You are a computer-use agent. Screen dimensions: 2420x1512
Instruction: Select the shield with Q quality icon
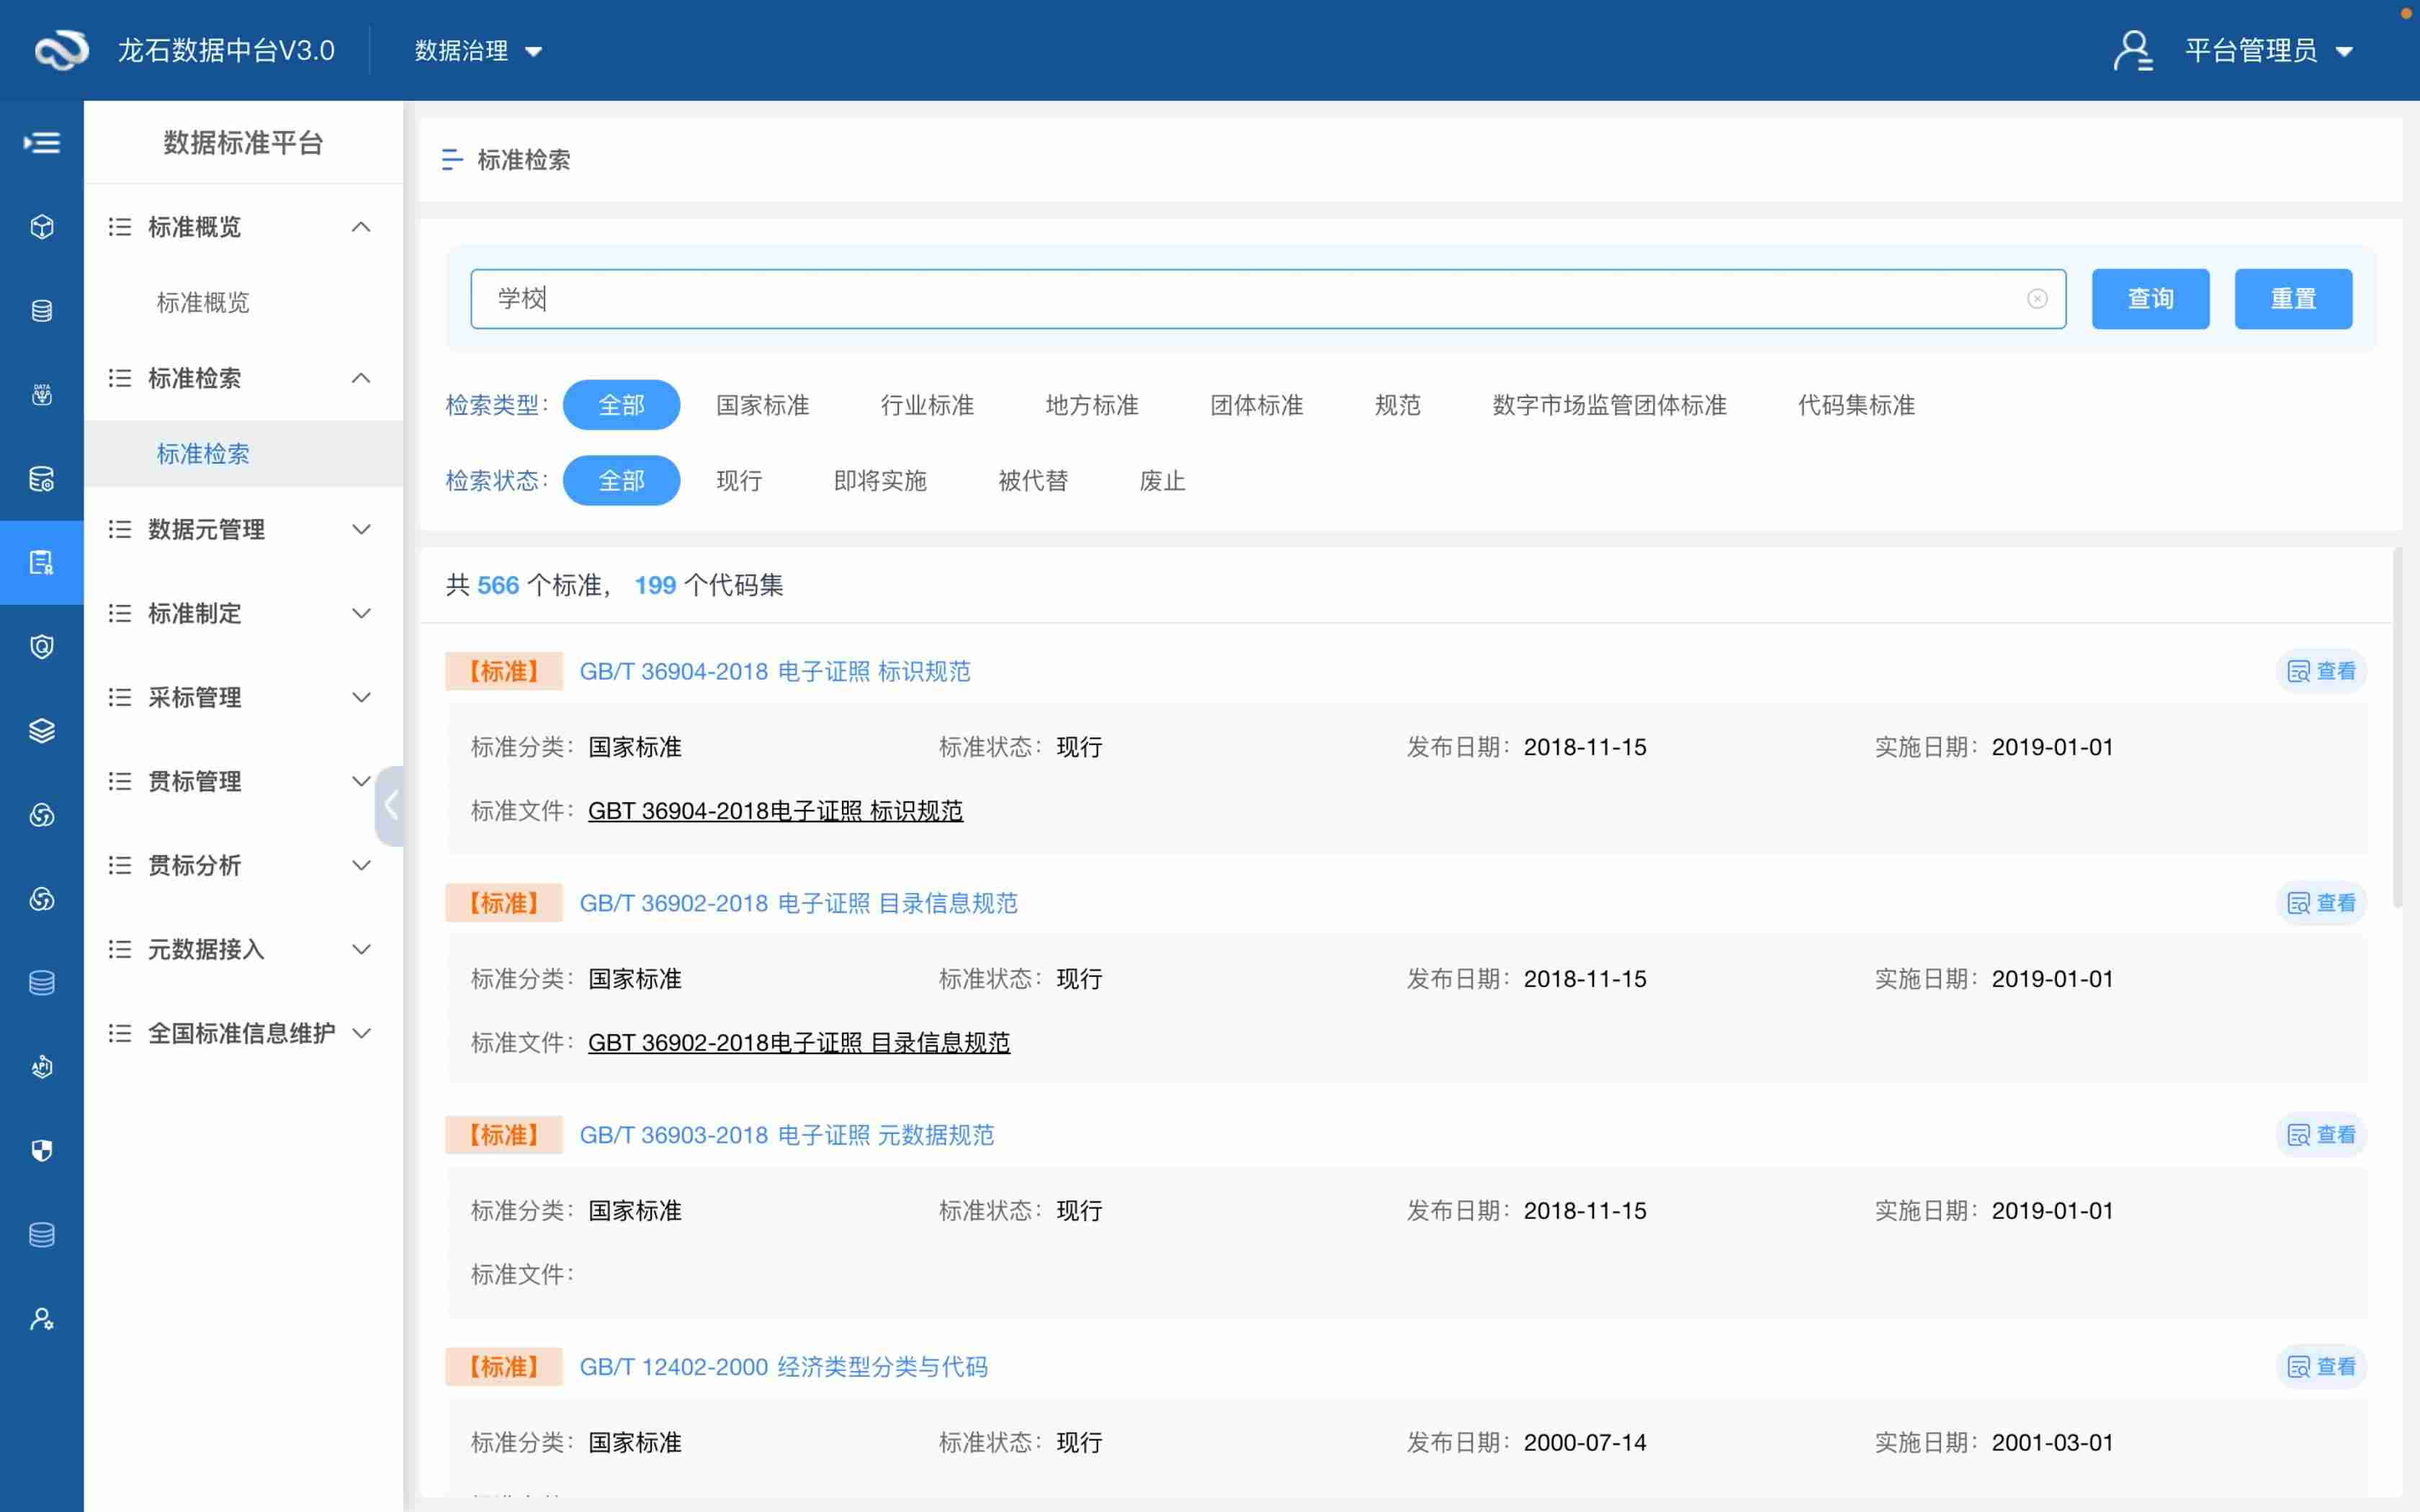tap(41, 646)
